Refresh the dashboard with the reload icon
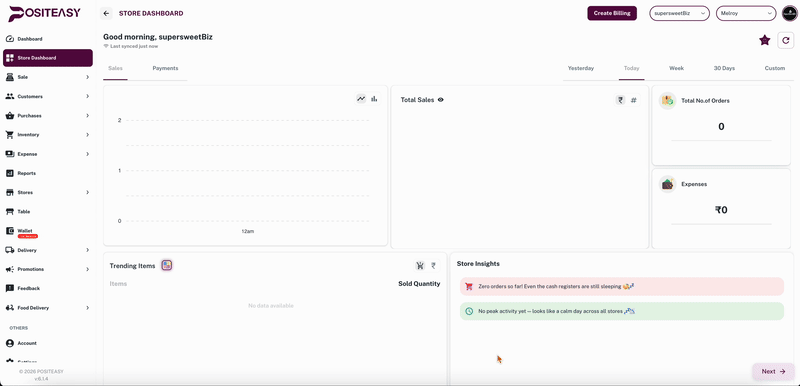This screenshot has height=386, width=800. [786, 40]
